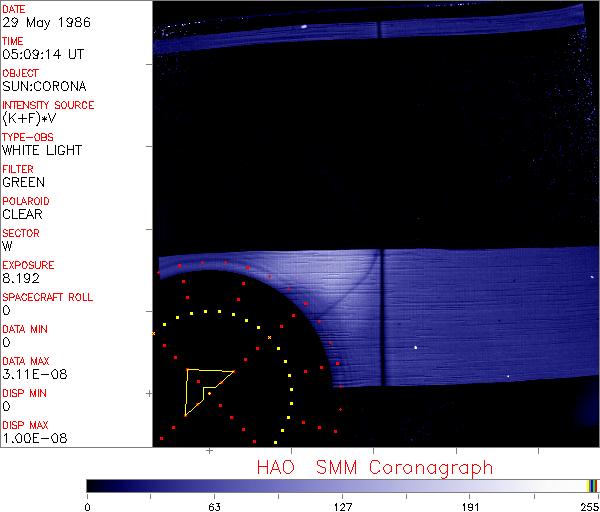
Task: Click the color bar tick label 63
Action: [215, 504]
